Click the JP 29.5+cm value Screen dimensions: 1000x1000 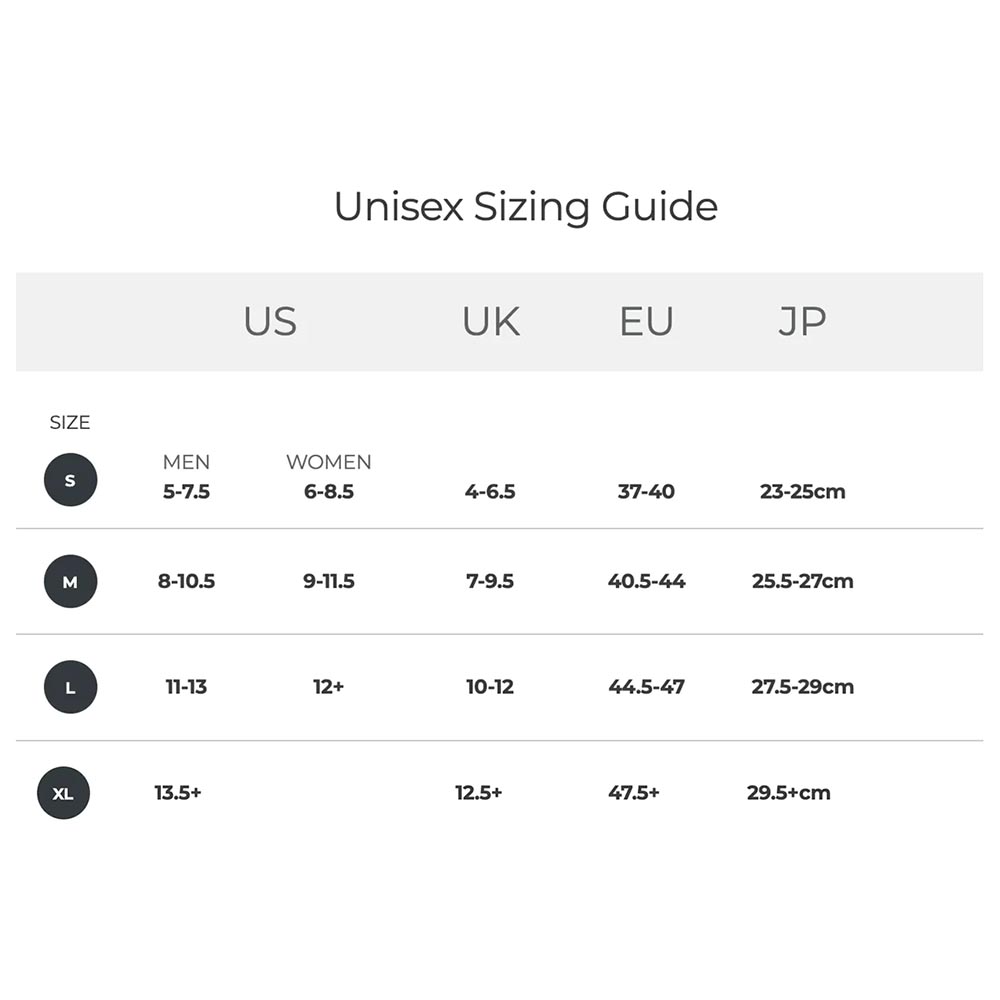788,793
